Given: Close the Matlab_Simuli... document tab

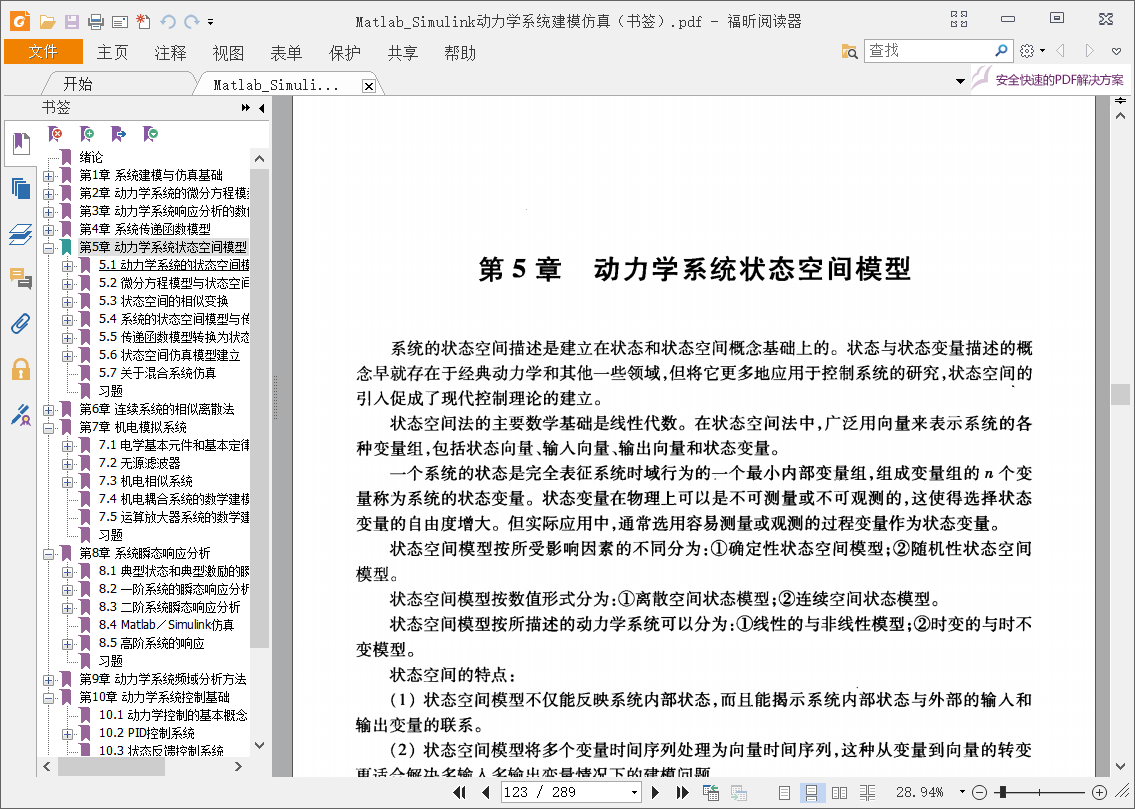Looking at the screenshot, I should point(368,86).
